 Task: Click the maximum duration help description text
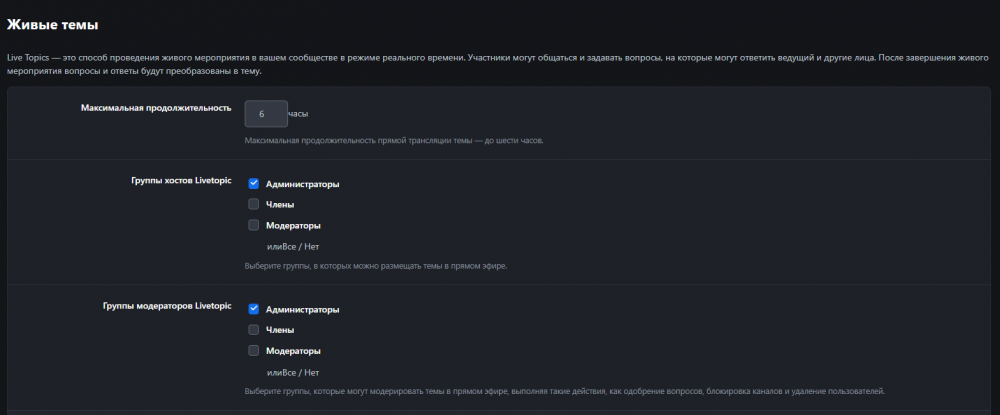pyautogui.click(x=394, y=140)
